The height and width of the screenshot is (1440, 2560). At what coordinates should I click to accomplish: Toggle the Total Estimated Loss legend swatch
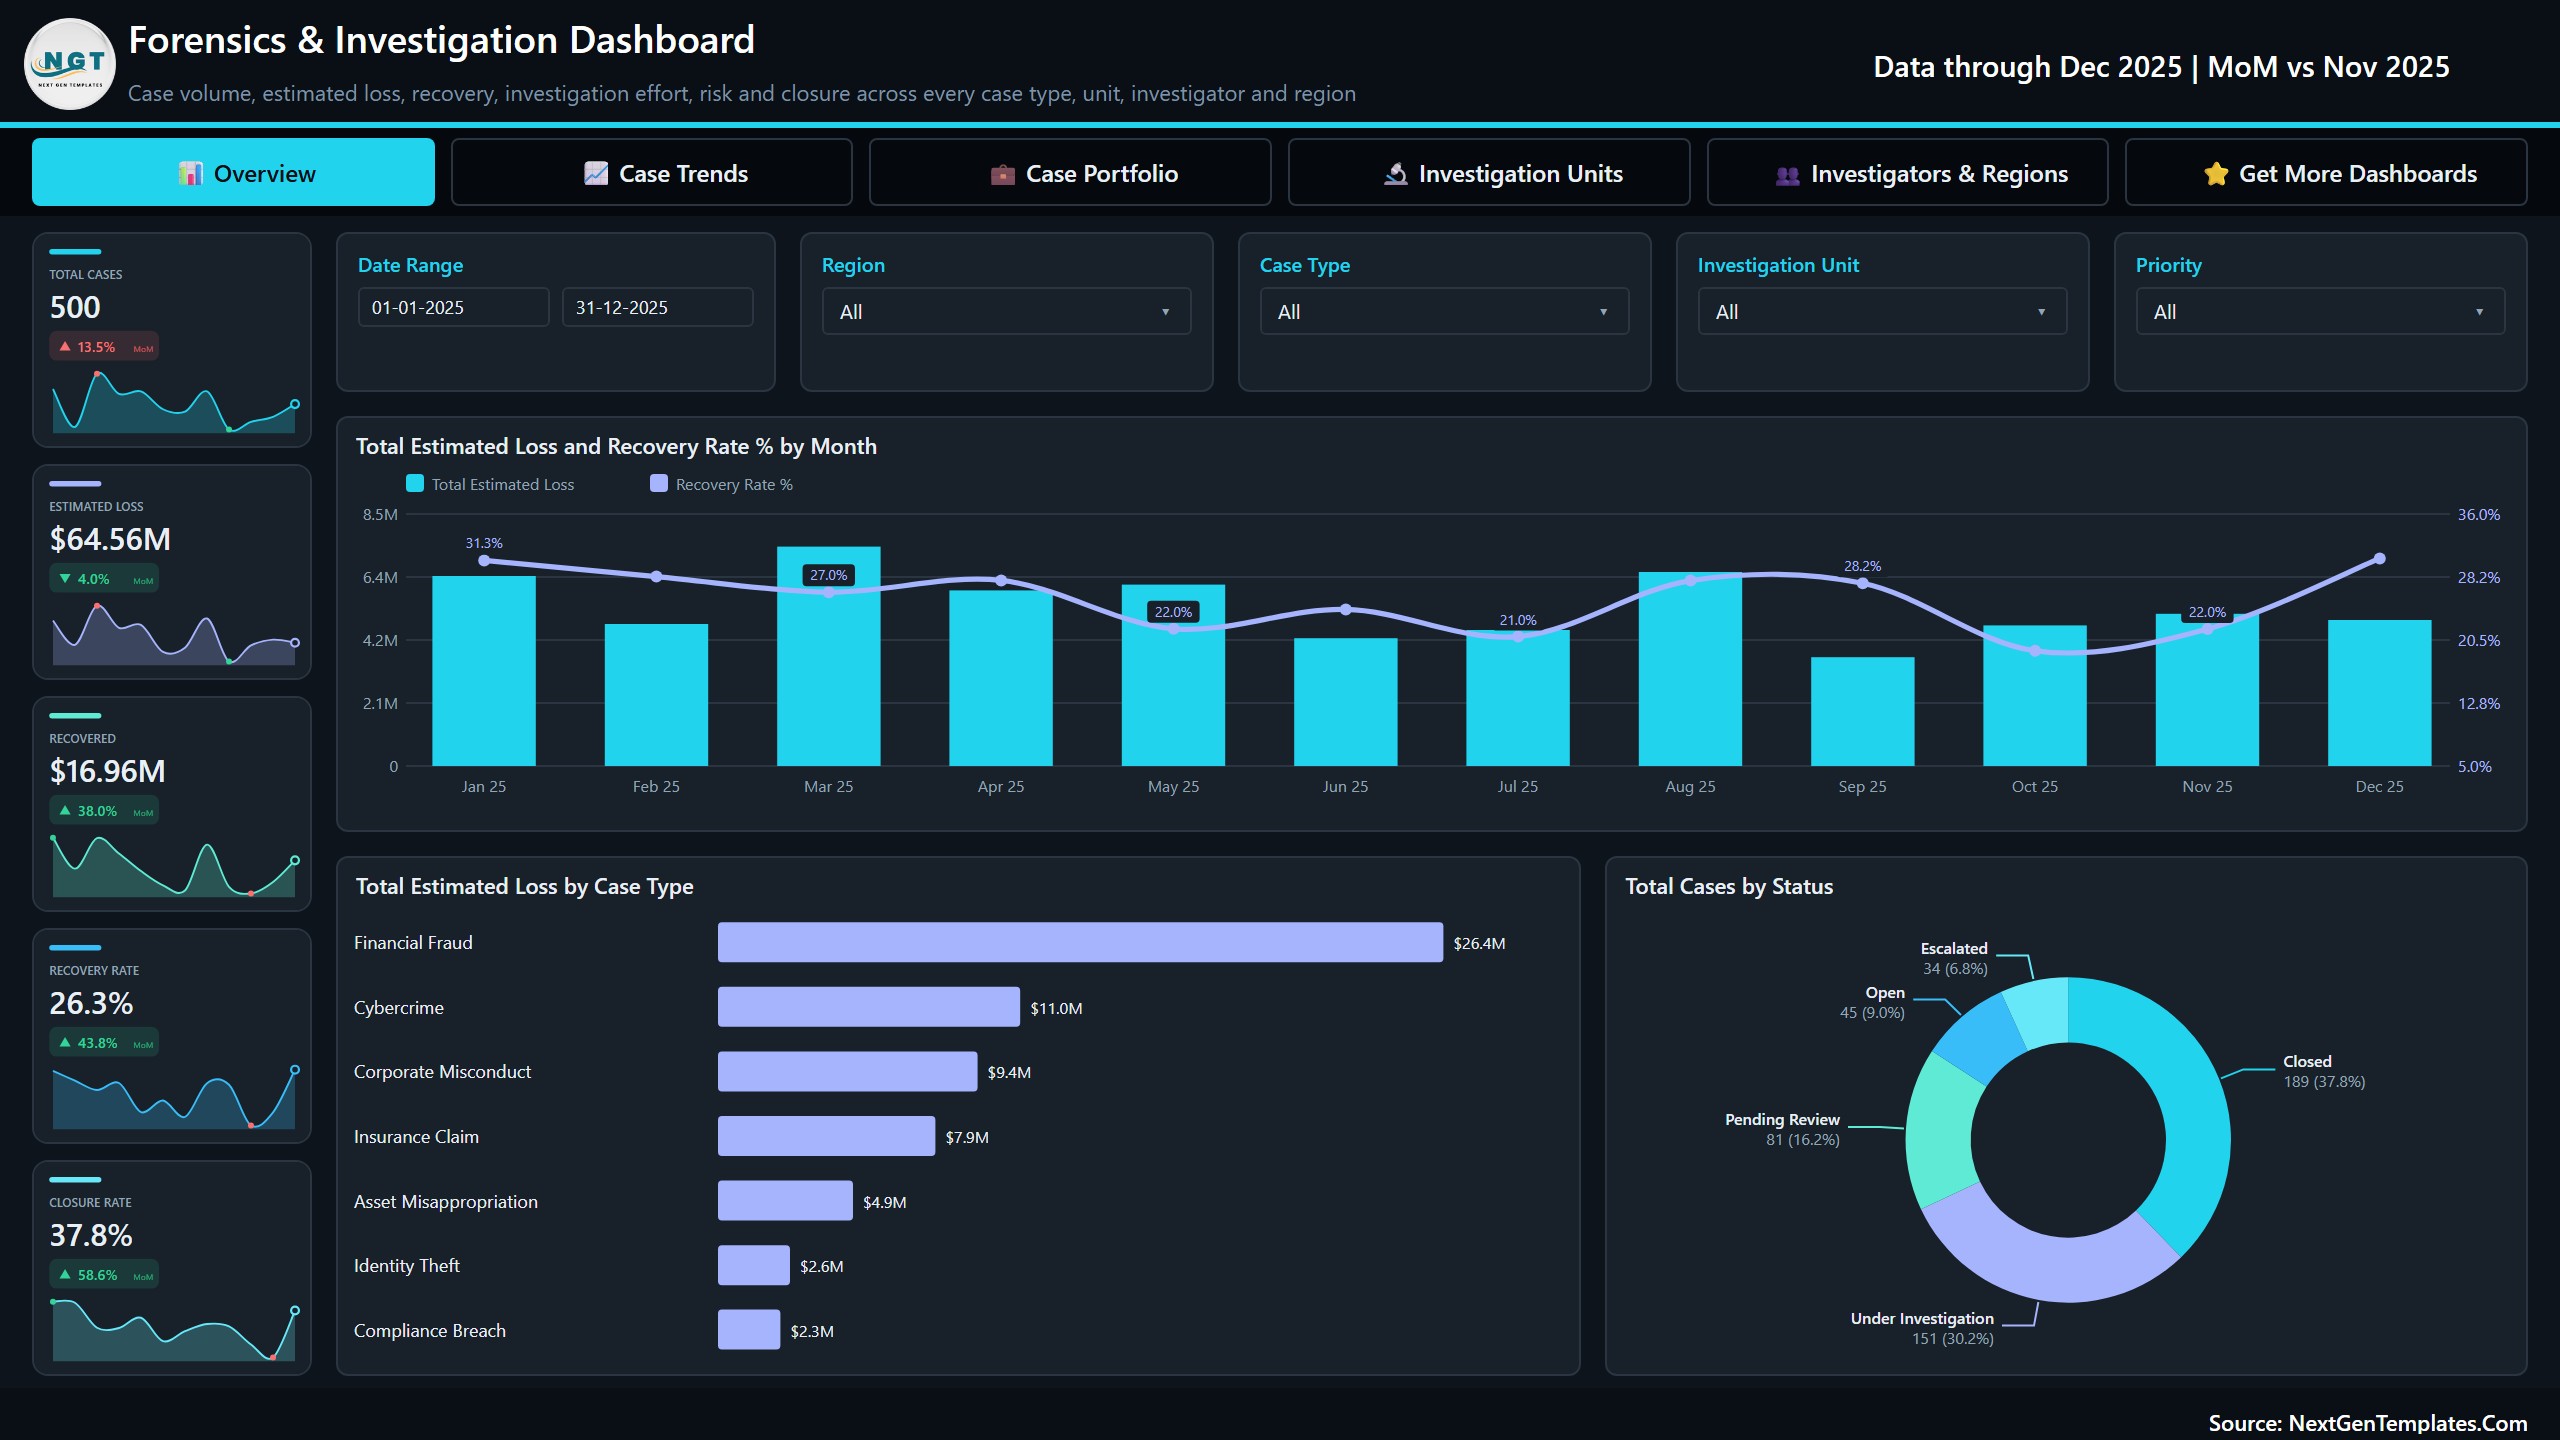415,484
